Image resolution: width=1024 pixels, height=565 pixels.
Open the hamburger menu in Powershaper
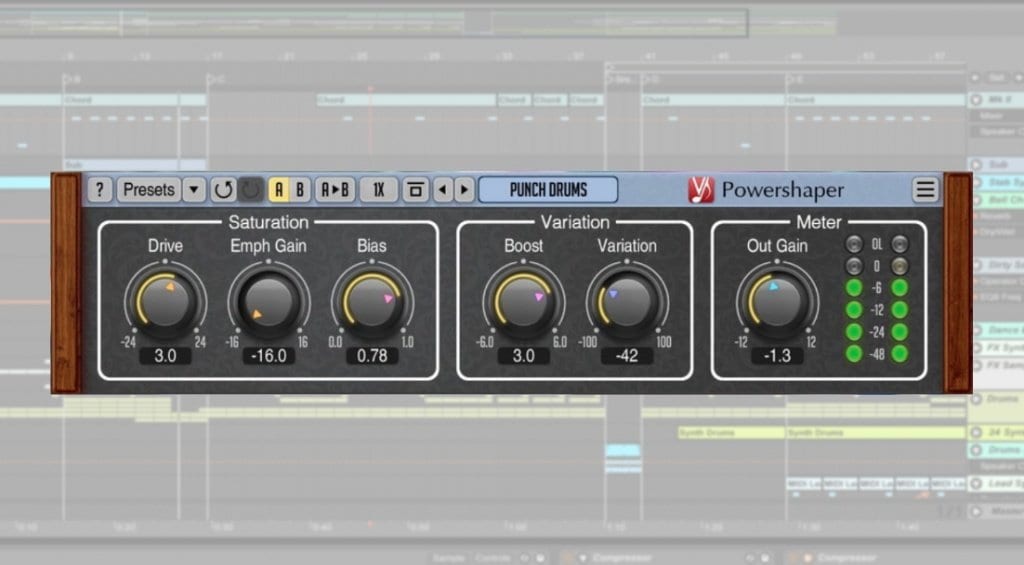tap(925, 190)
